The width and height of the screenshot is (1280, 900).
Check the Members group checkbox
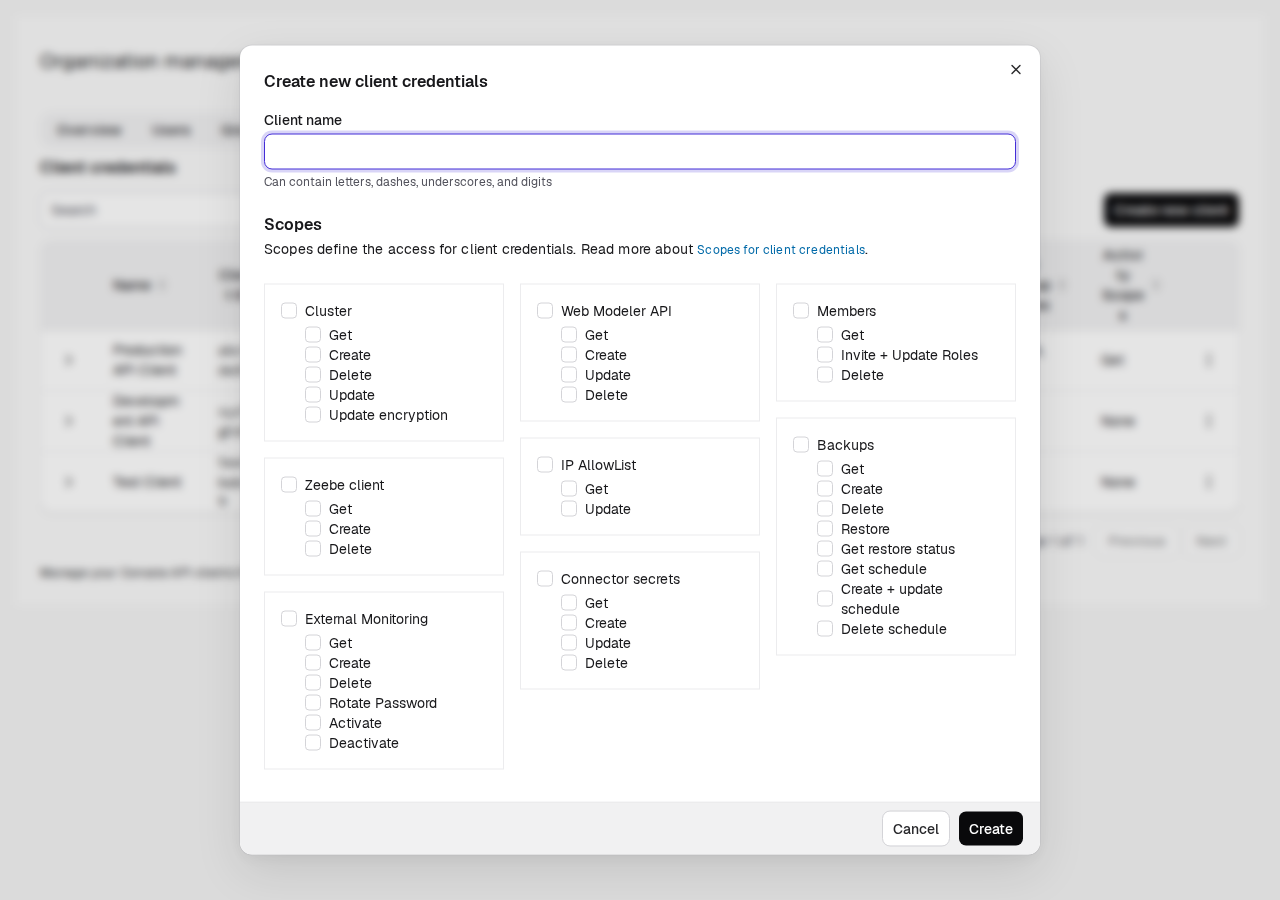[x=801, y=311]
